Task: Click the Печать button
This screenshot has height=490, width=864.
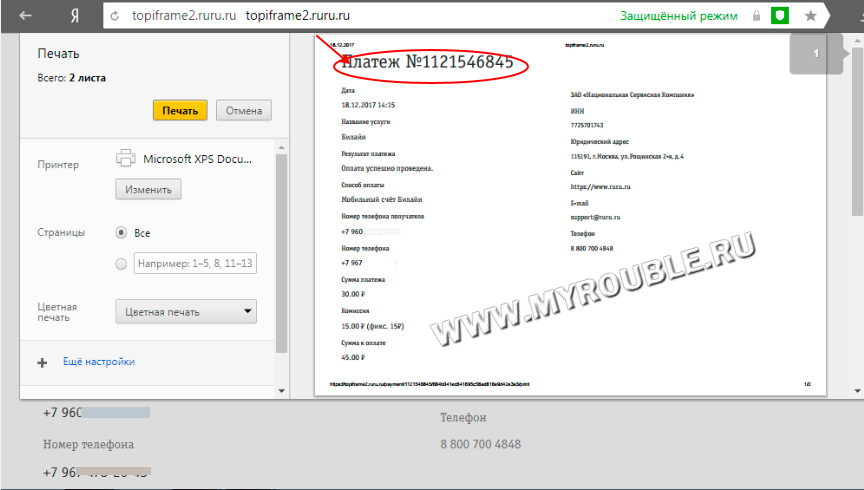Action: [180, 110]
